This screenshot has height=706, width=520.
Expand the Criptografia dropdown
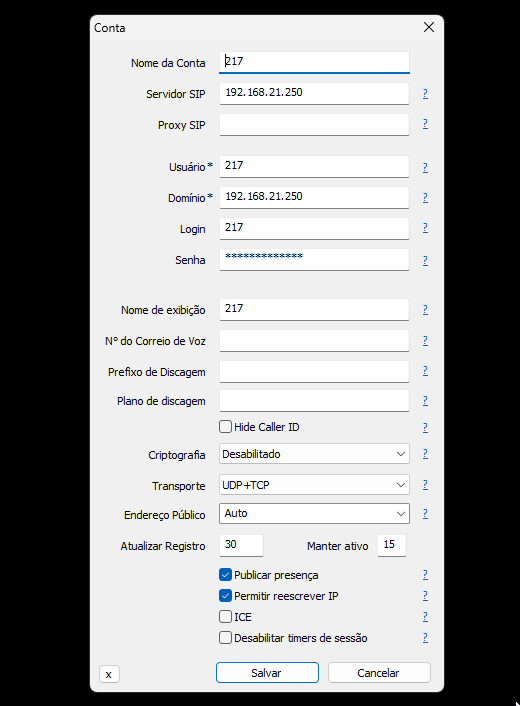(314, 454)
